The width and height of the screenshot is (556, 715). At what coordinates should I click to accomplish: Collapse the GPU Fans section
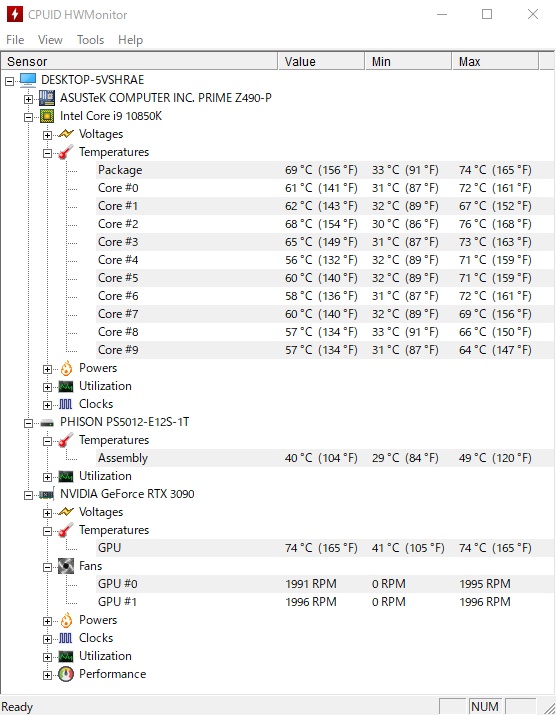point(47,567)
